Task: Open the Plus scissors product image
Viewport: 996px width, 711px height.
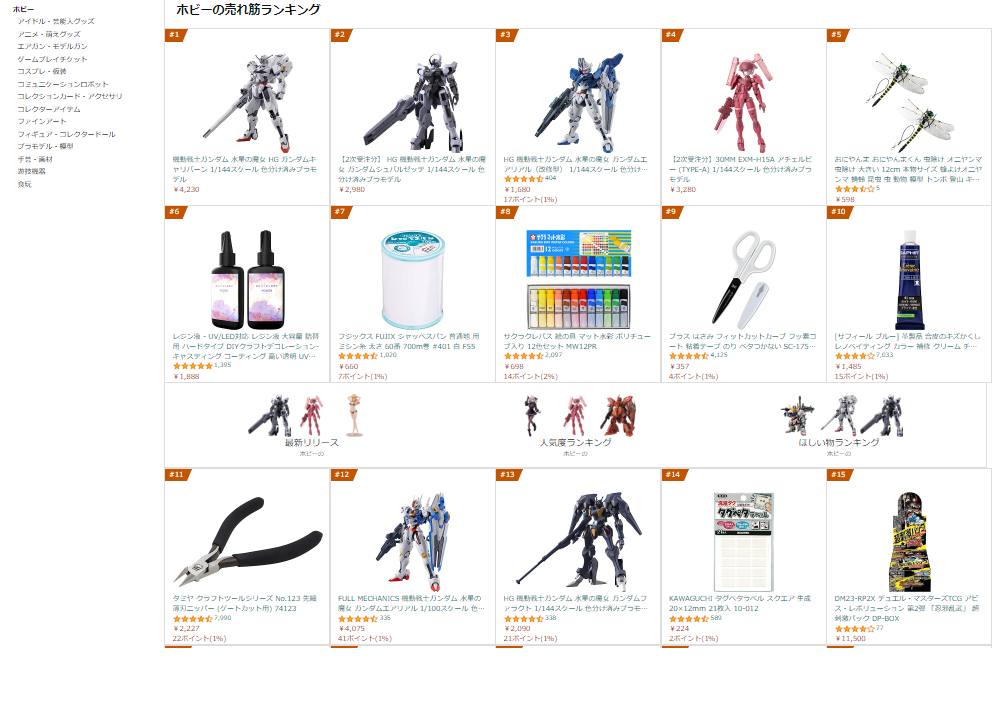Action: point(744,280)
